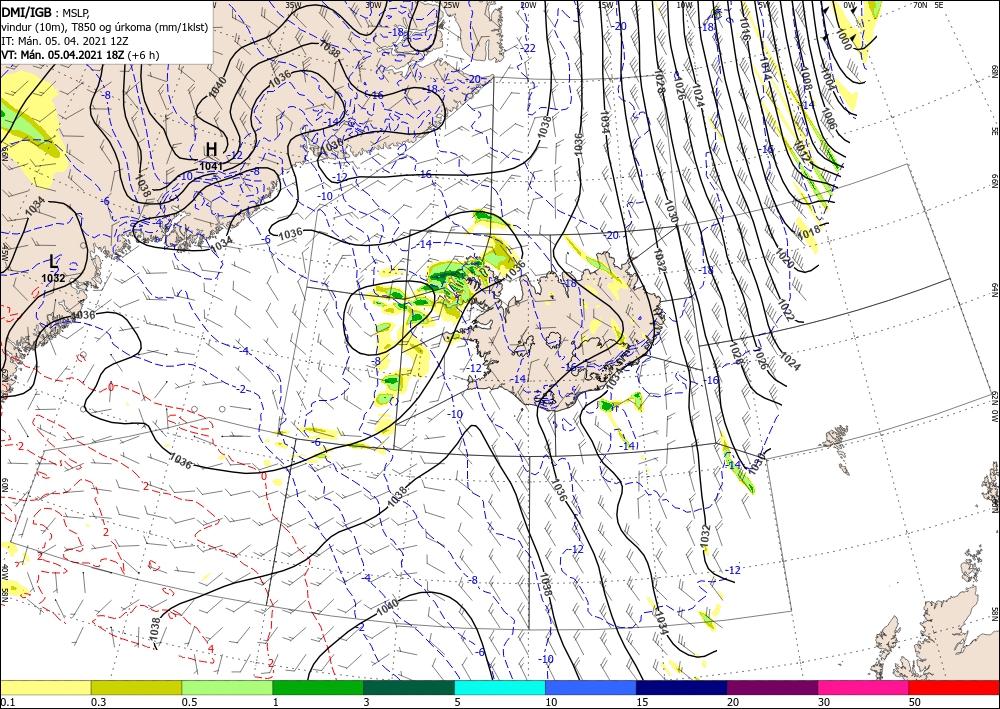Click the '70N 5E' corner grid label
This screenshot has width=1000, height=709.
coord(928,5)
